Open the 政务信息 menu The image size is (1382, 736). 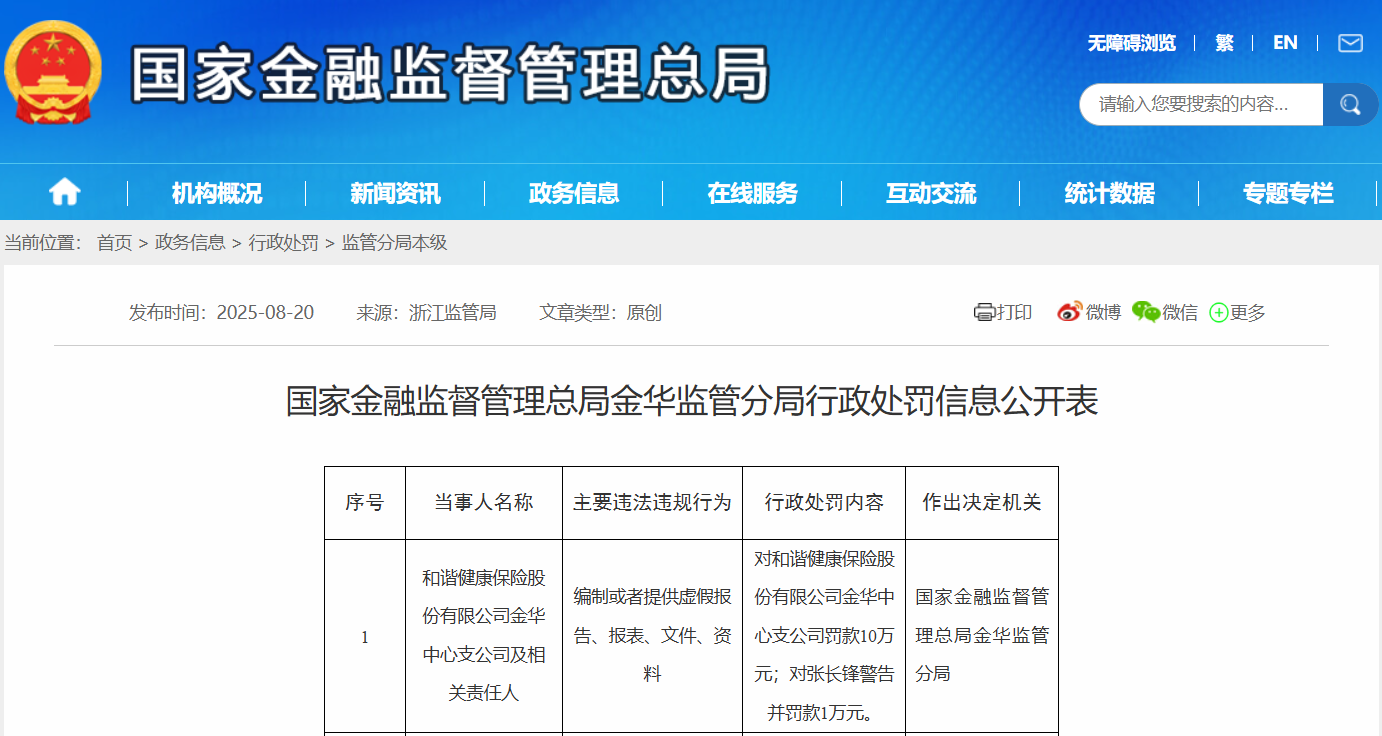coord(574,193)
